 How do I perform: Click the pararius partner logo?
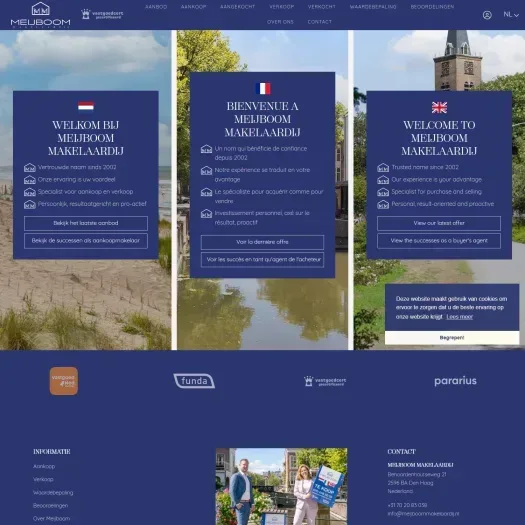455,381
